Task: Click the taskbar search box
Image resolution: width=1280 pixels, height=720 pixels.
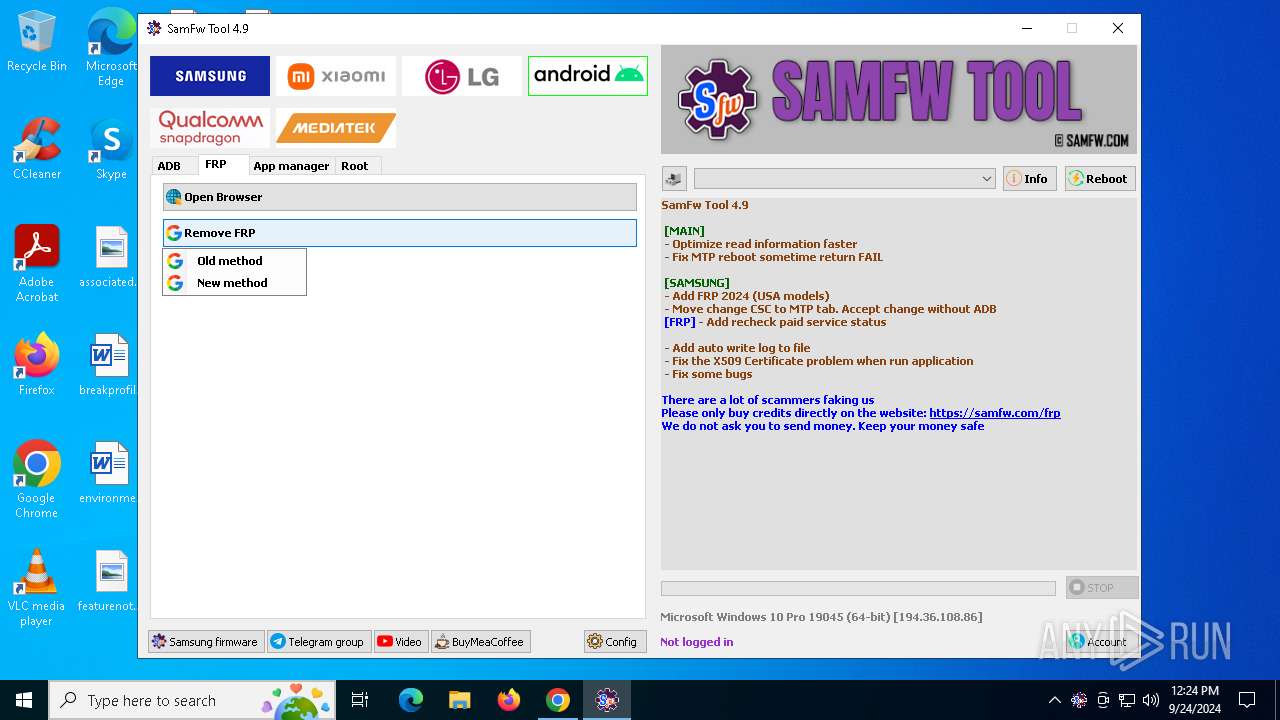Action: [193, 700]
